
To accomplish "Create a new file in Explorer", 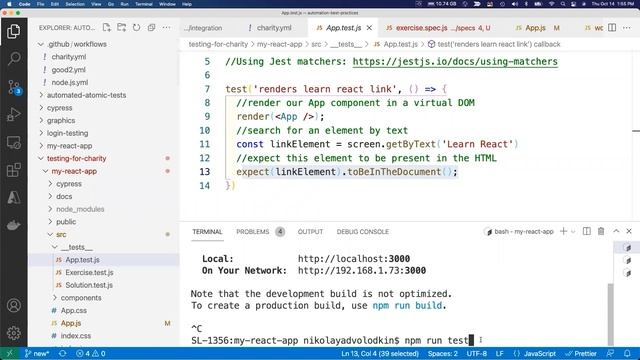I will [107, 27].
